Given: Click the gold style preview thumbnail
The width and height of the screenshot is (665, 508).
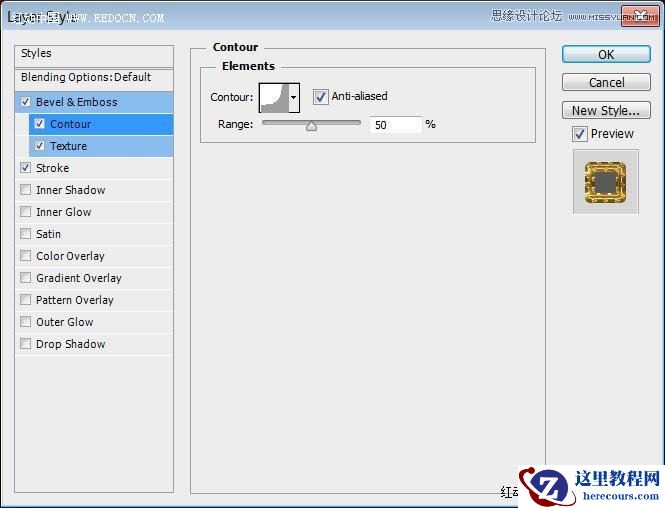Looking at the screenshot, I should [606, 182].
